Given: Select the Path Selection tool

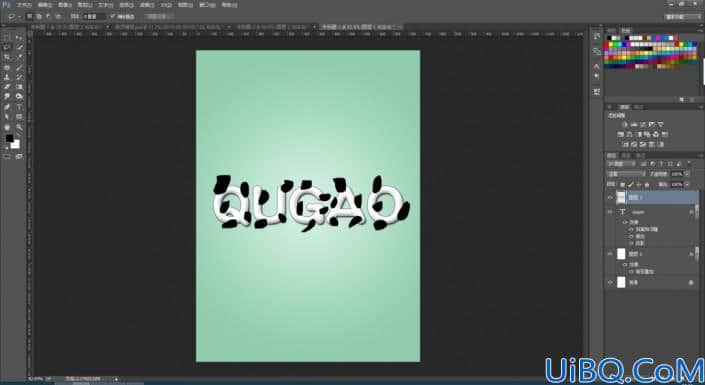Looking at the screenshot, I should [x=7, y=117].
